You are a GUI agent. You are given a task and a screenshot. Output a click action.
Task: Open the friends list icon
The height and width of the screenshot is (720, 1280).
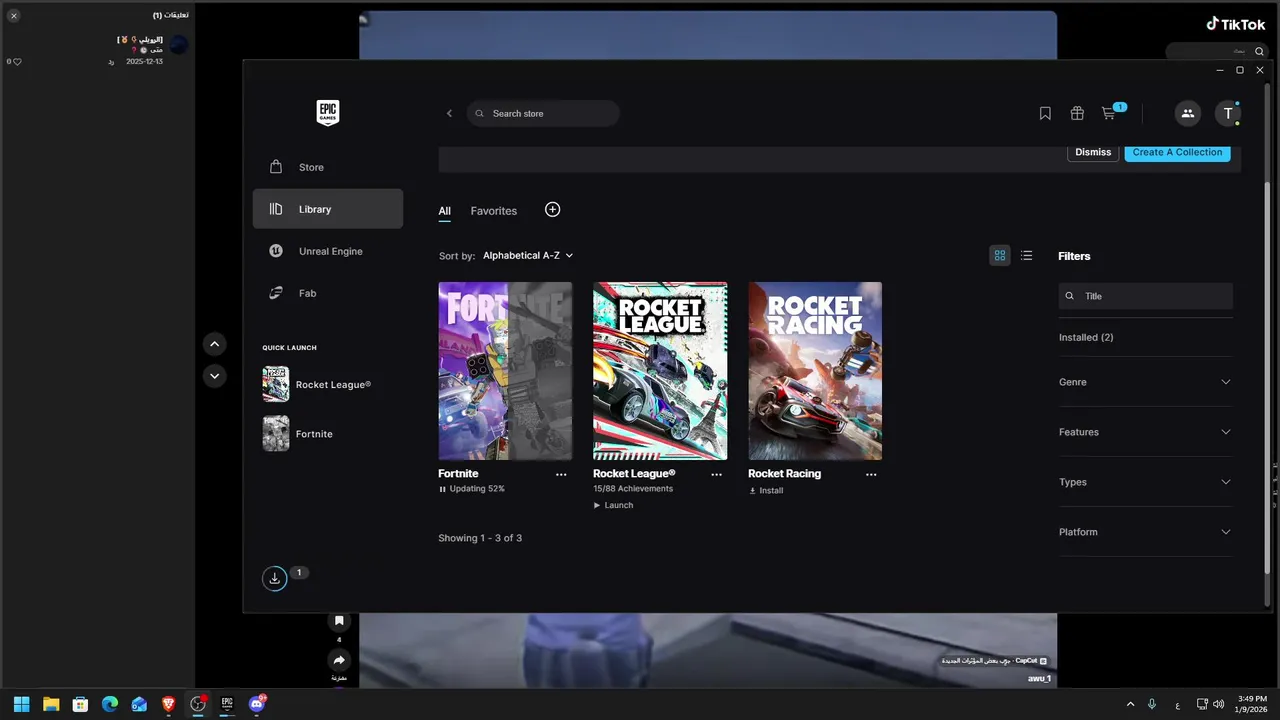(1187, 113)
